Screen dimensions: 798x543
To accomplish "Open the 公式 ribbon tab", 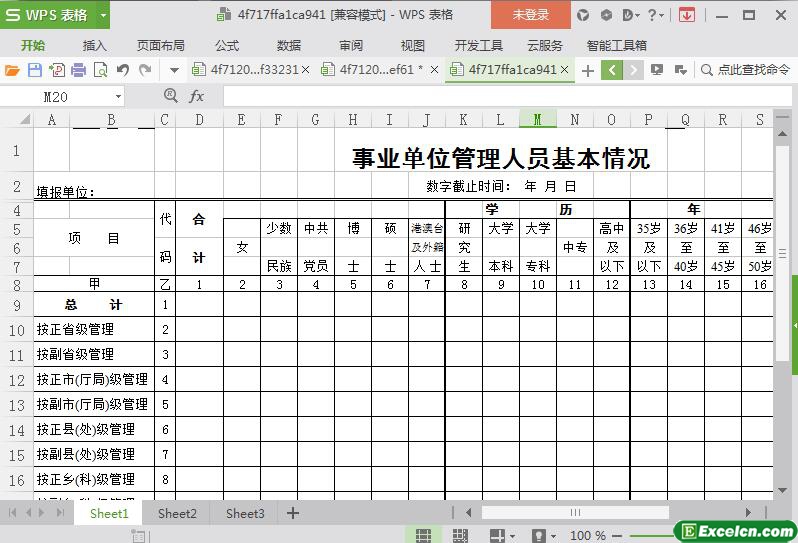I will (227, 46).
